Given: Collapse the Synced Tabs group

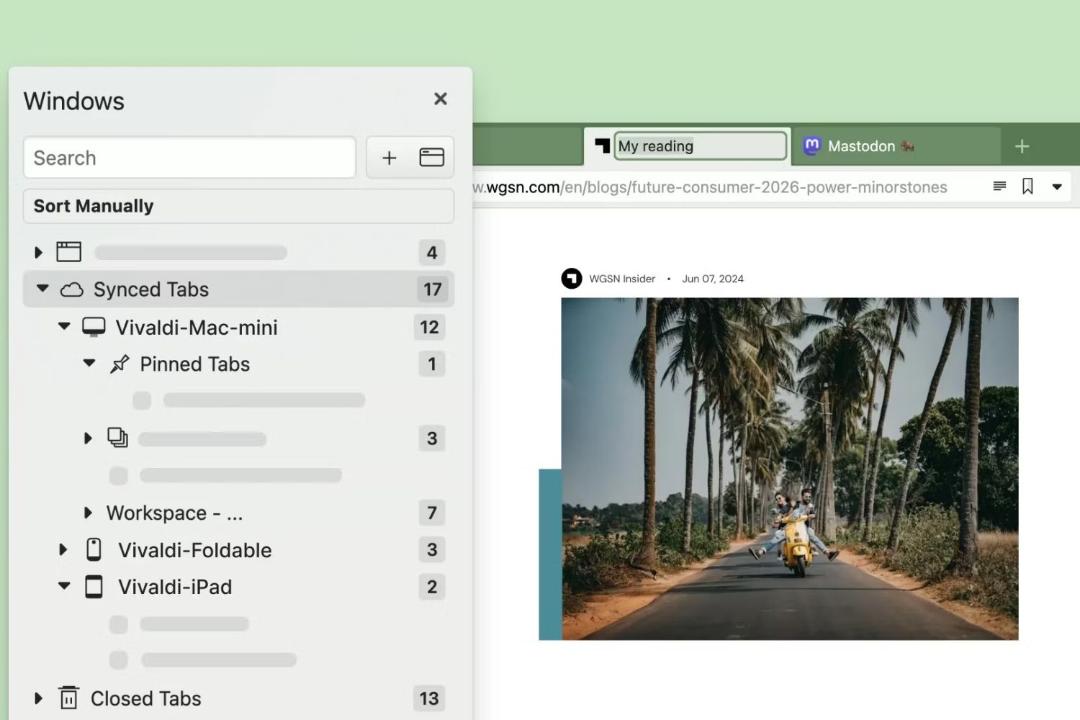Looking at the screenshot, I should coord(43,288).
